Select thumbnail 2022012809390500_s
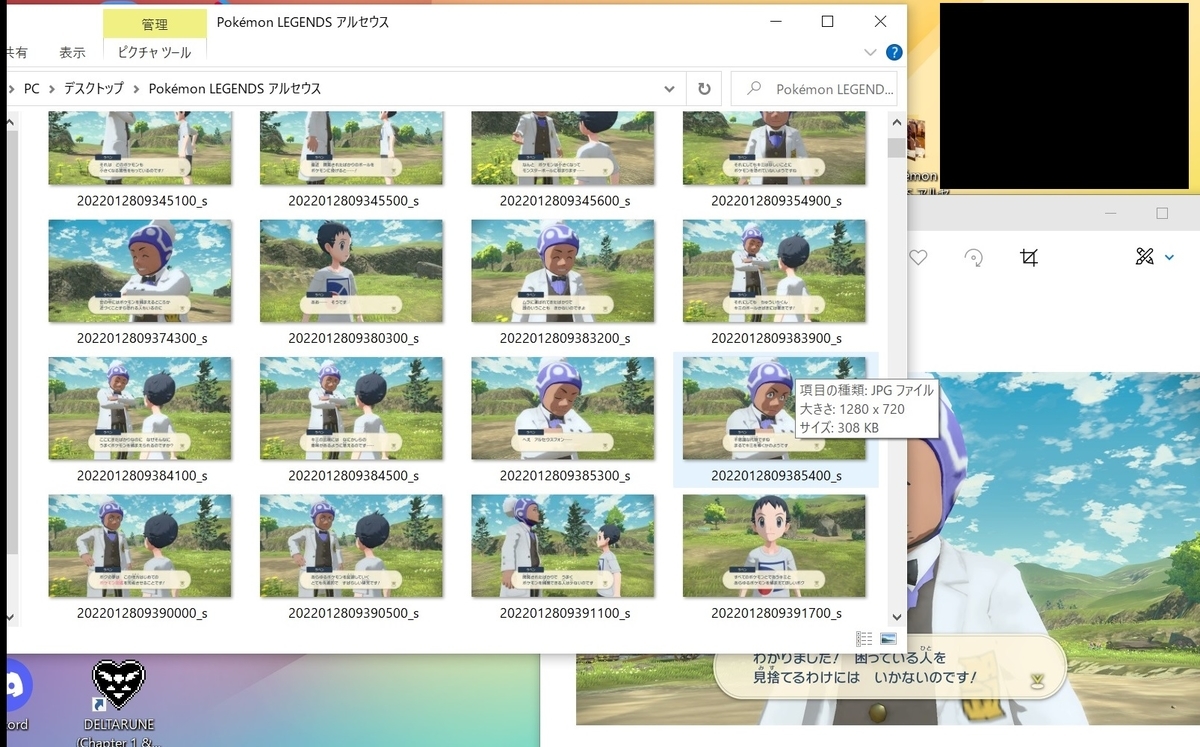1200x747 pixels. (352, 547)
